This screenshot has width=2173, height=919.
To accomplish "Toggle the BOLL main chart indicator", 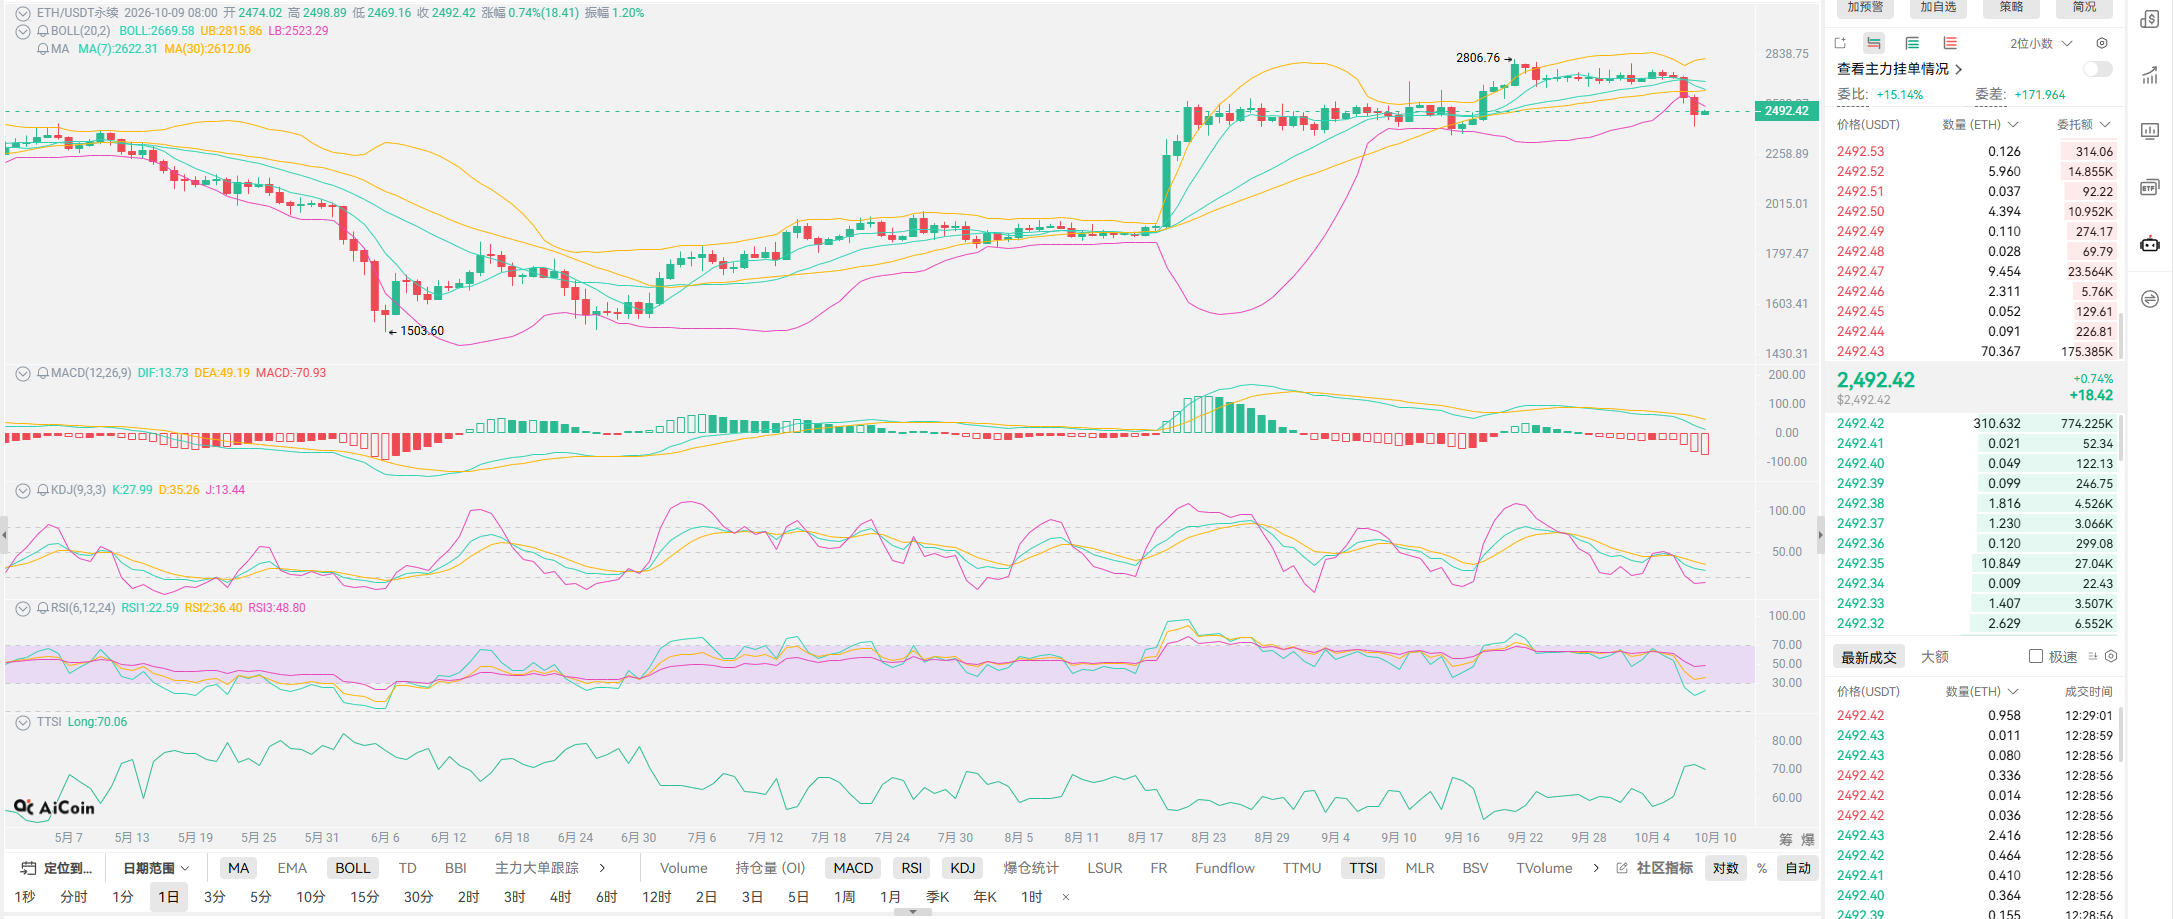I will point(352,868).
